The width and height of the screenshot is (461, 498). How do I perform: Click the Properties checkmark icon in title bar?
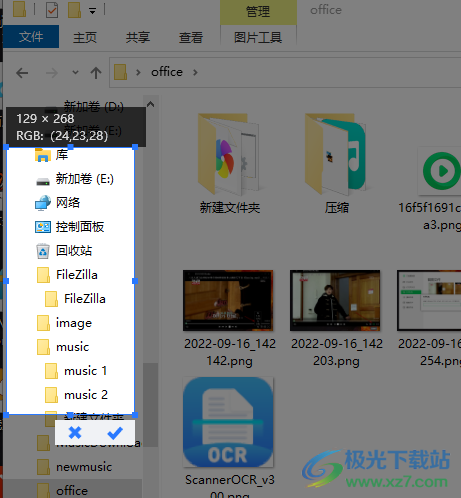click(x=52, y=10)
